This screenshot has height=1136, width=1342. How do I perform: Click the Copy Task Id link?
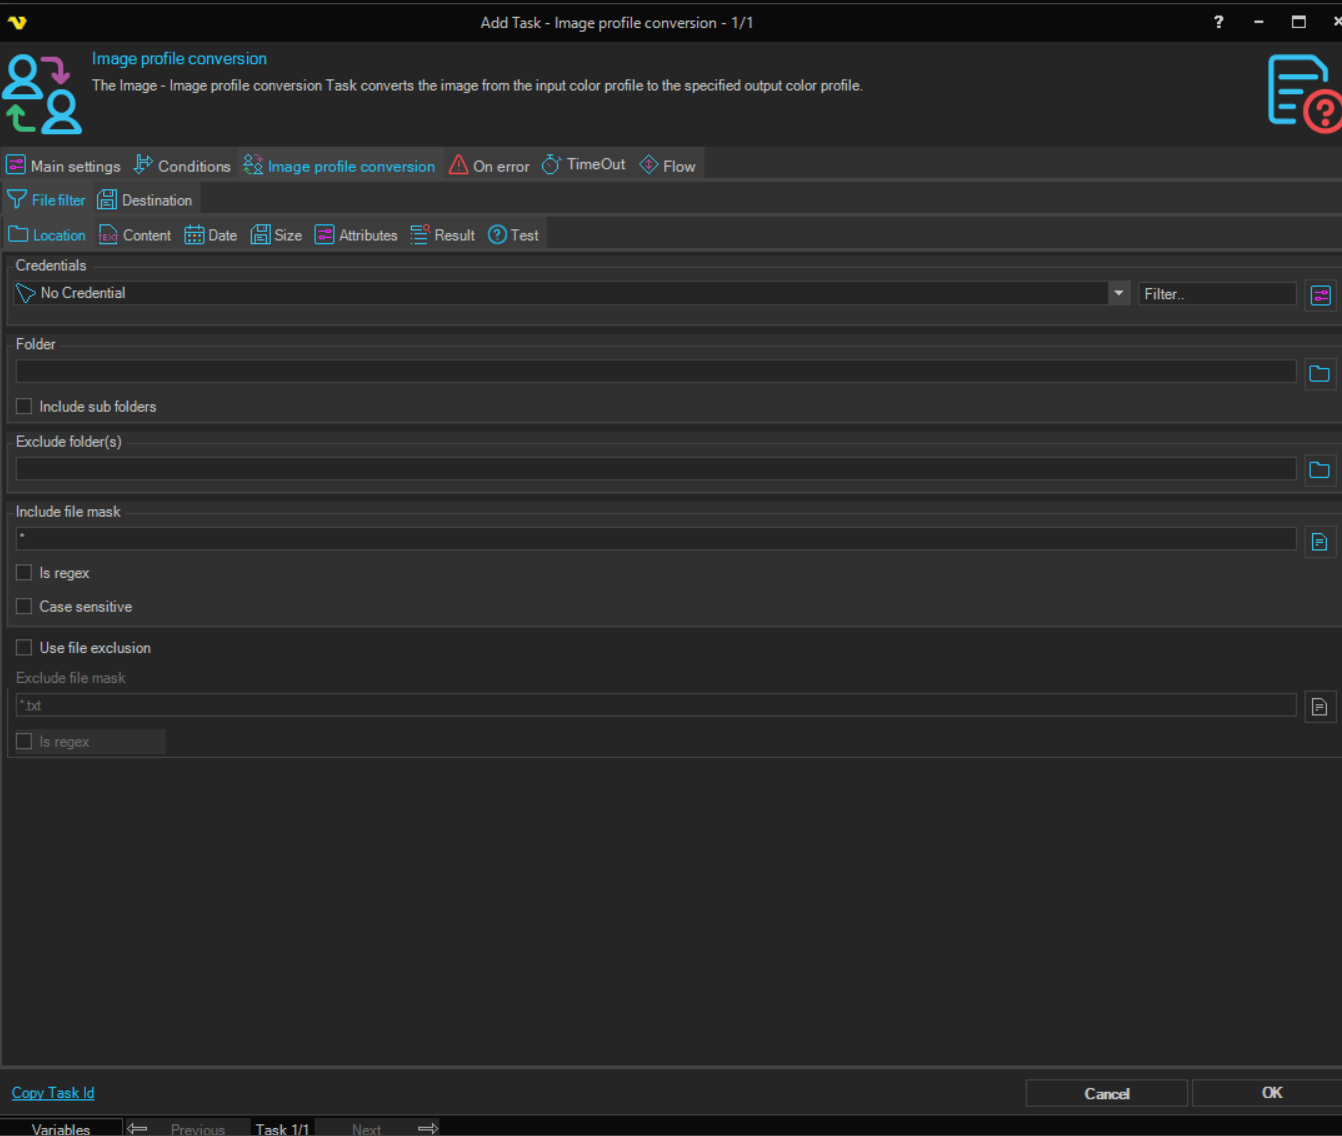coord(53,1093)
